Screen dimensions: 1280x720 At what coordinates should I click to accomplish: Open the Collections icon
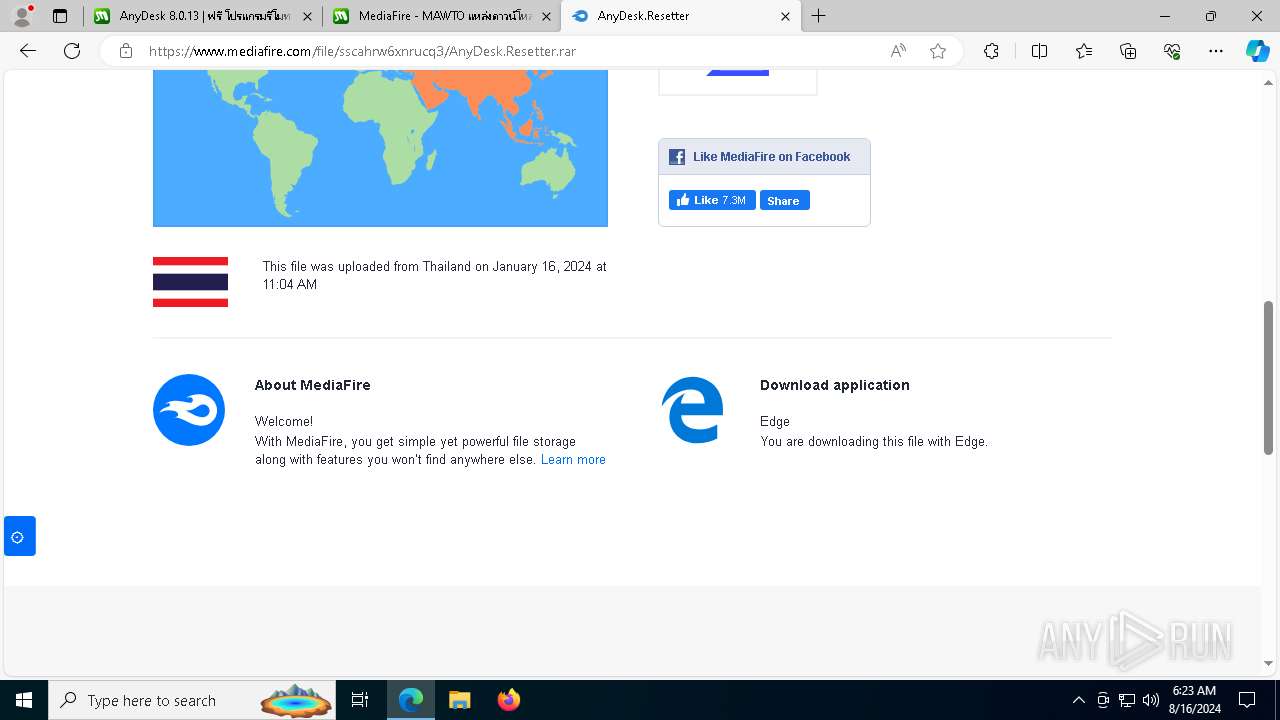(1128, 51)
